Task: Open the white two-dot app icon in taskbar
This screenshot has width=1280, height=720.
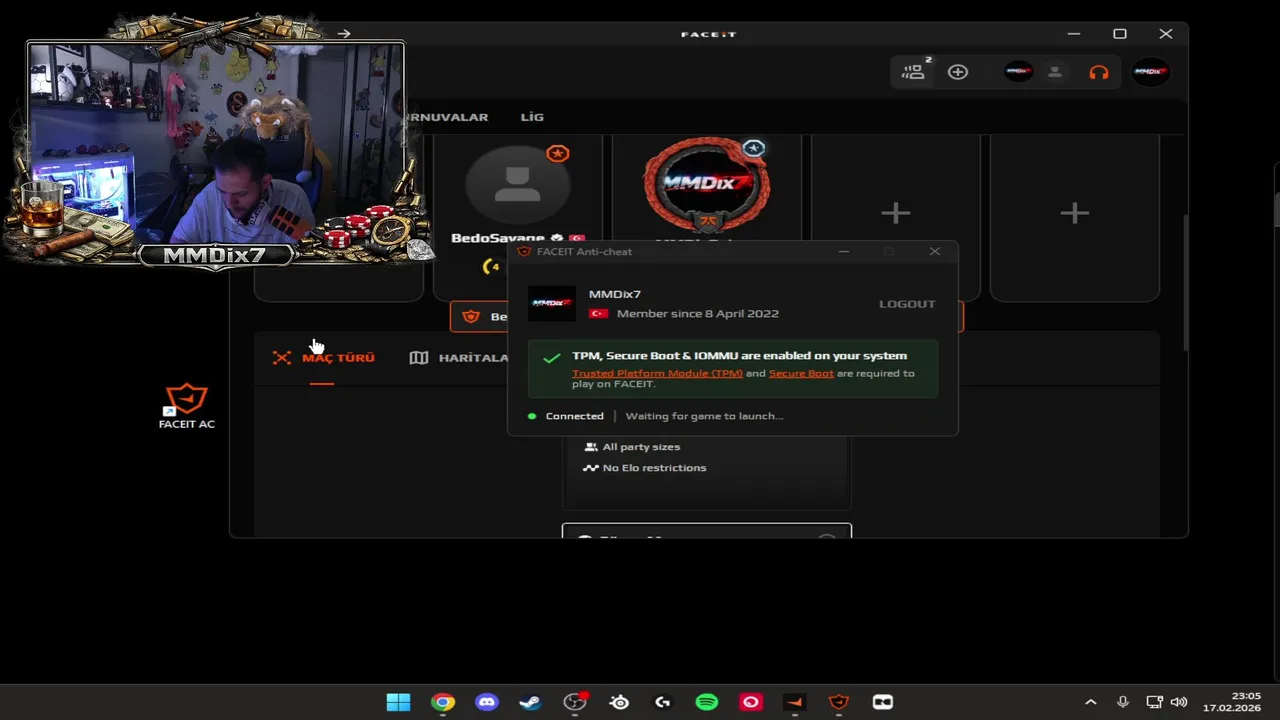Action: point(883,702)
